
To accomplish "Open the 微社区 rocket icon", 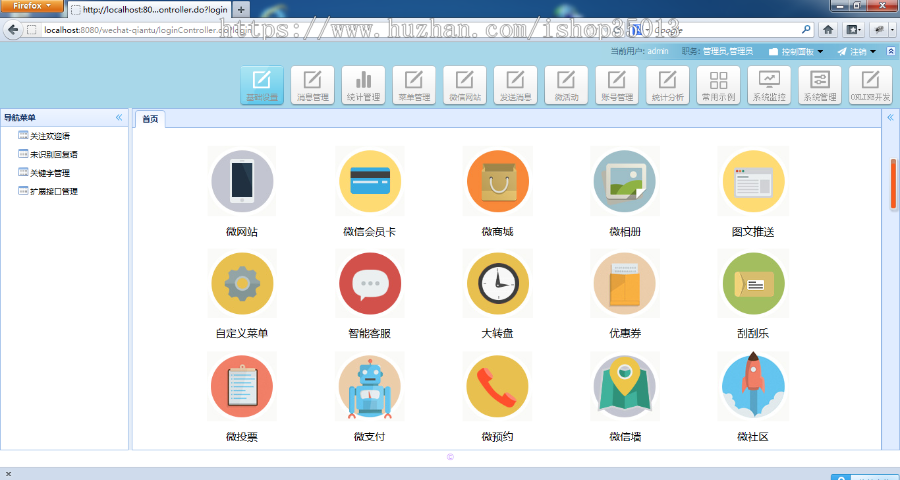I will (x=753, y=386).
